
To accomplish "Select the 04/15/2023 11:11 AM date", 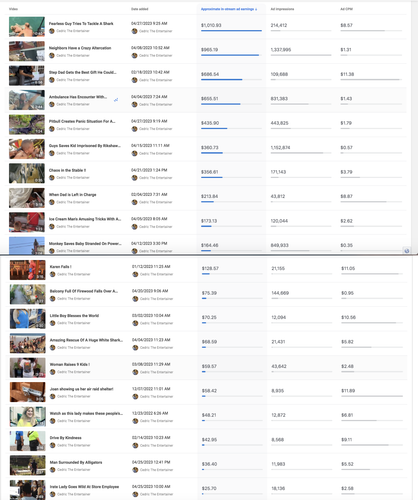I will pyautogui.click(x=150, y=145).
